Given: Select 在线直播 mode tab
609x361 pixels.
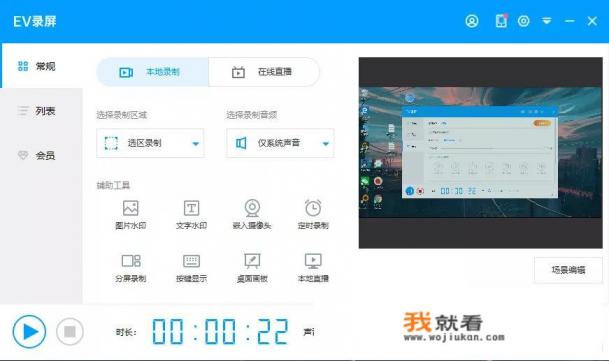Looking at the screenshot, I should point(264,72).
